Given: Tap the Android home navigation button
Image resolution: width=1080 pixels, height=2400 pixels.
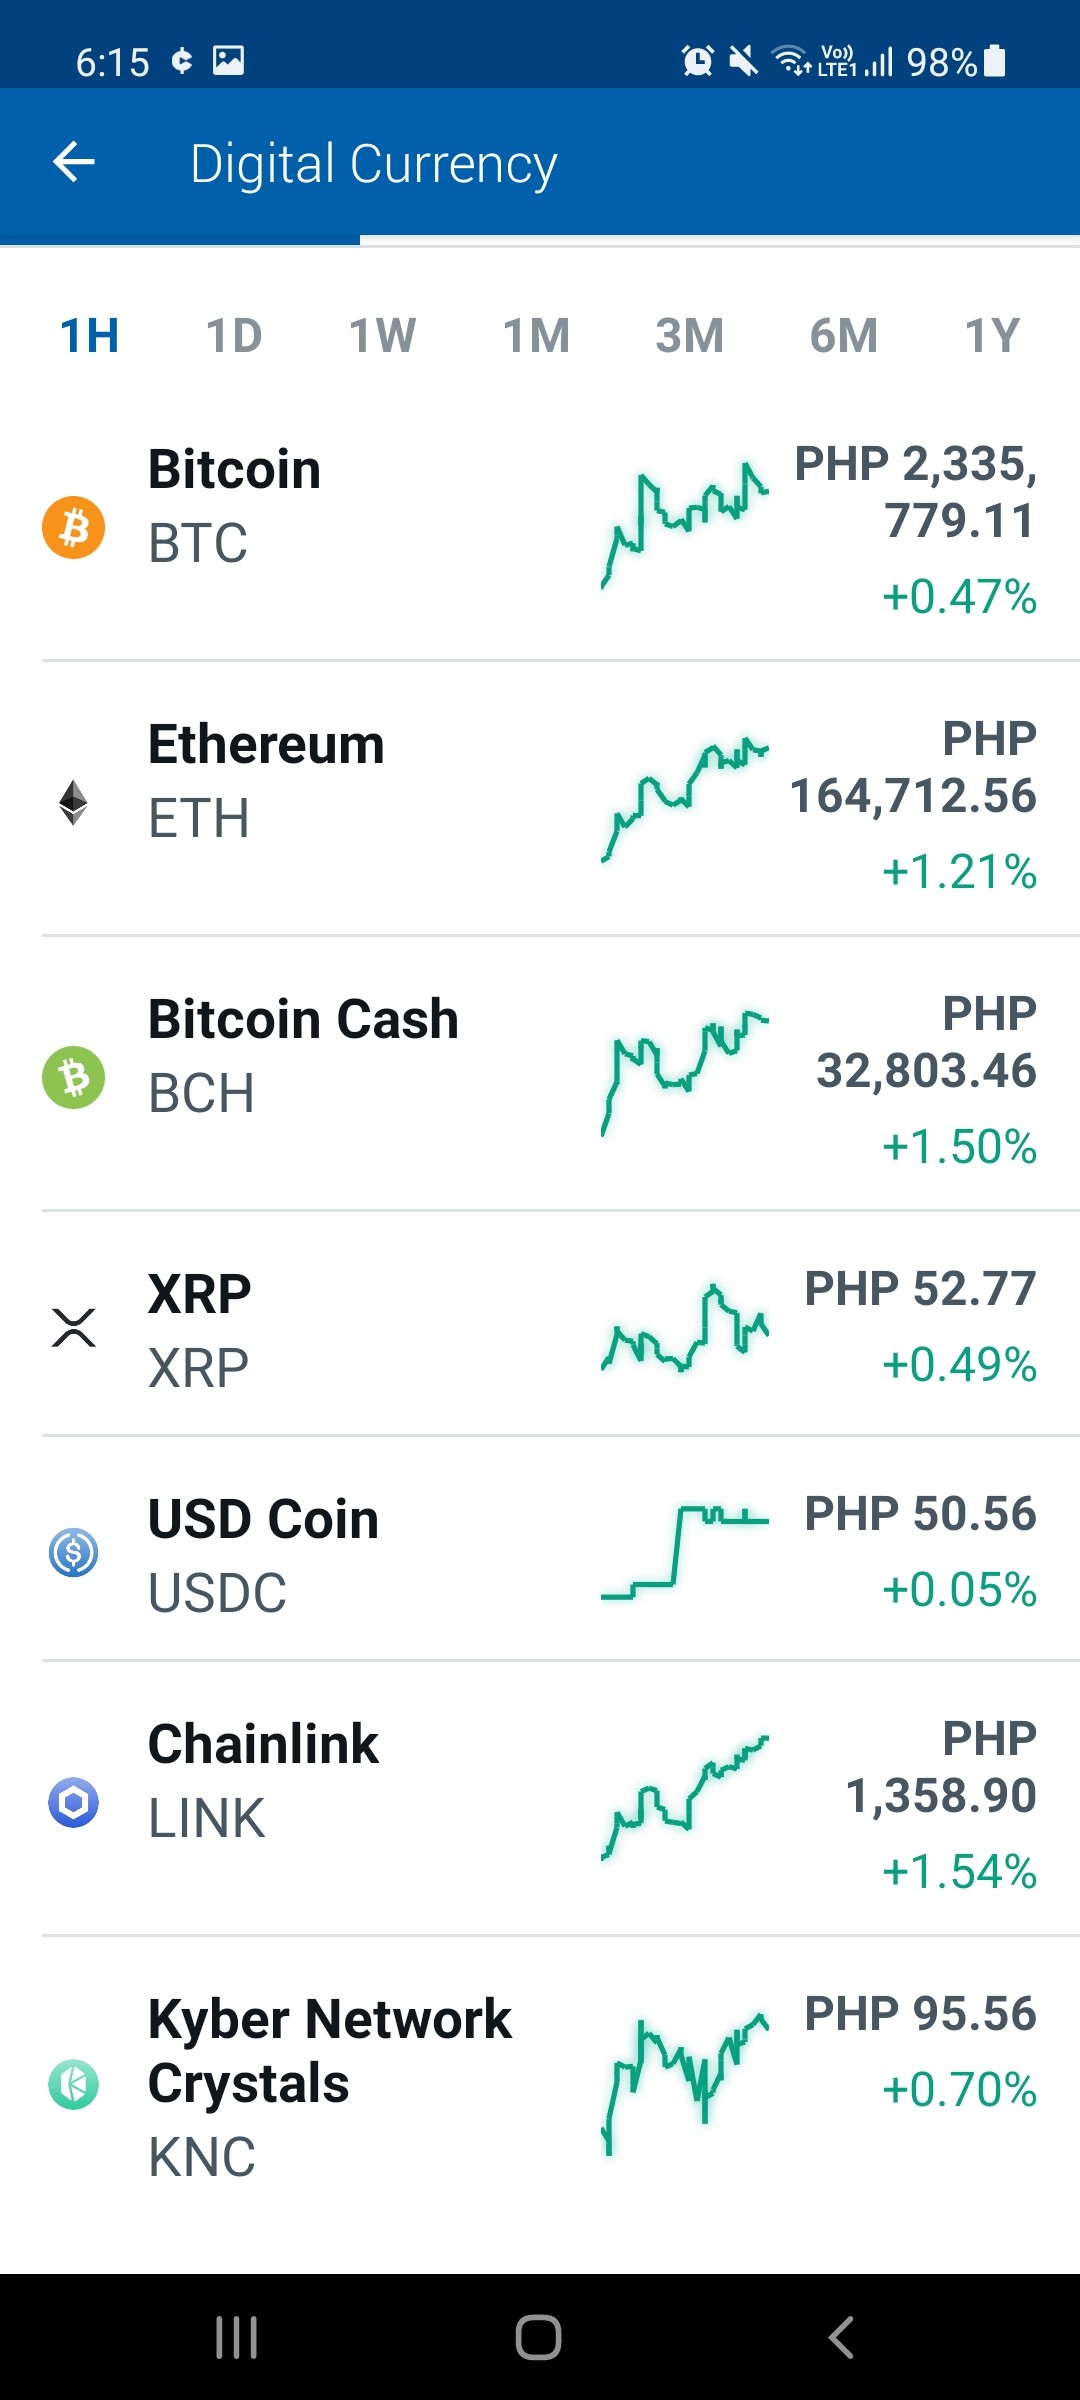Looking at the screenshot, I should pyautogui.click(x=538, y=2337).
